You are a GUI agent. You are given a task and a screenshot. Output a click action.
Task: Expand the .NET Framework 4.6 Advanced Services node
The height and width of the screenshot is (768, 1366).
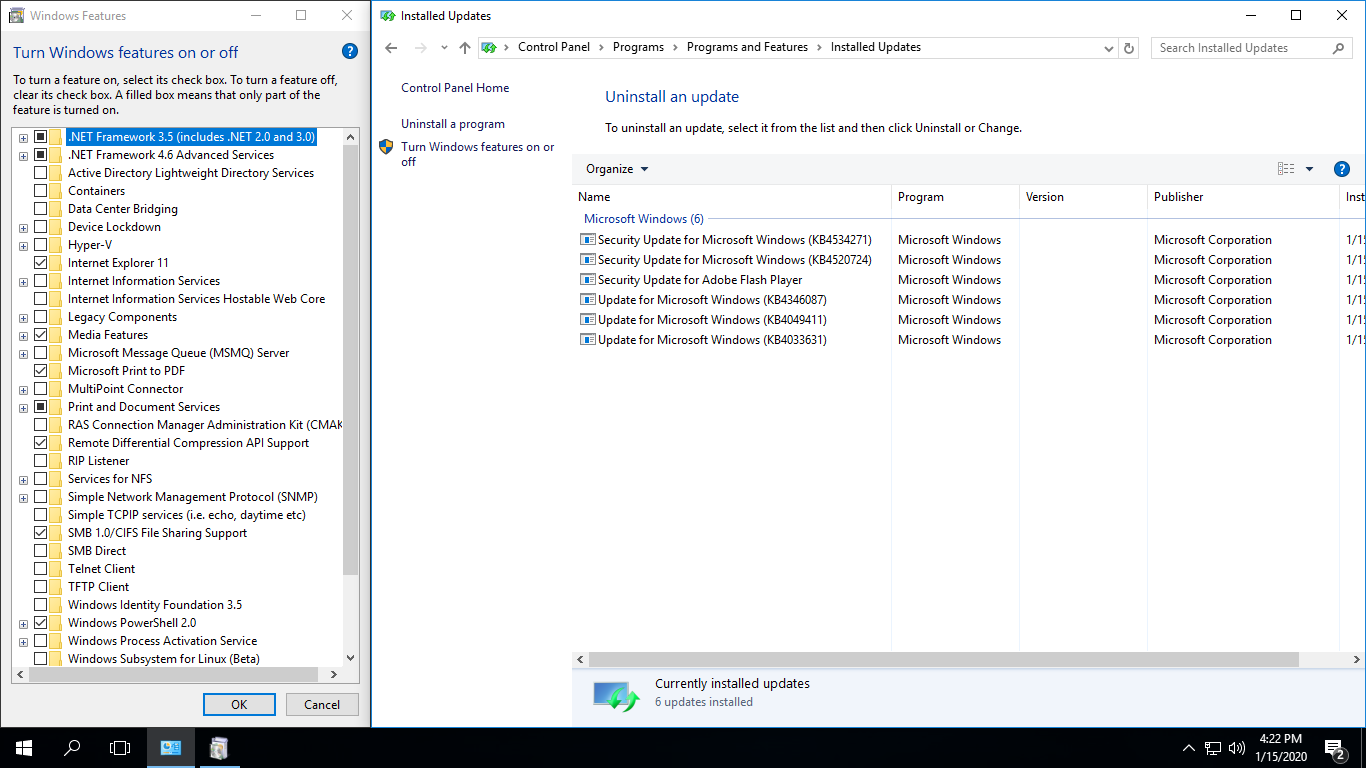pos(23,155)
